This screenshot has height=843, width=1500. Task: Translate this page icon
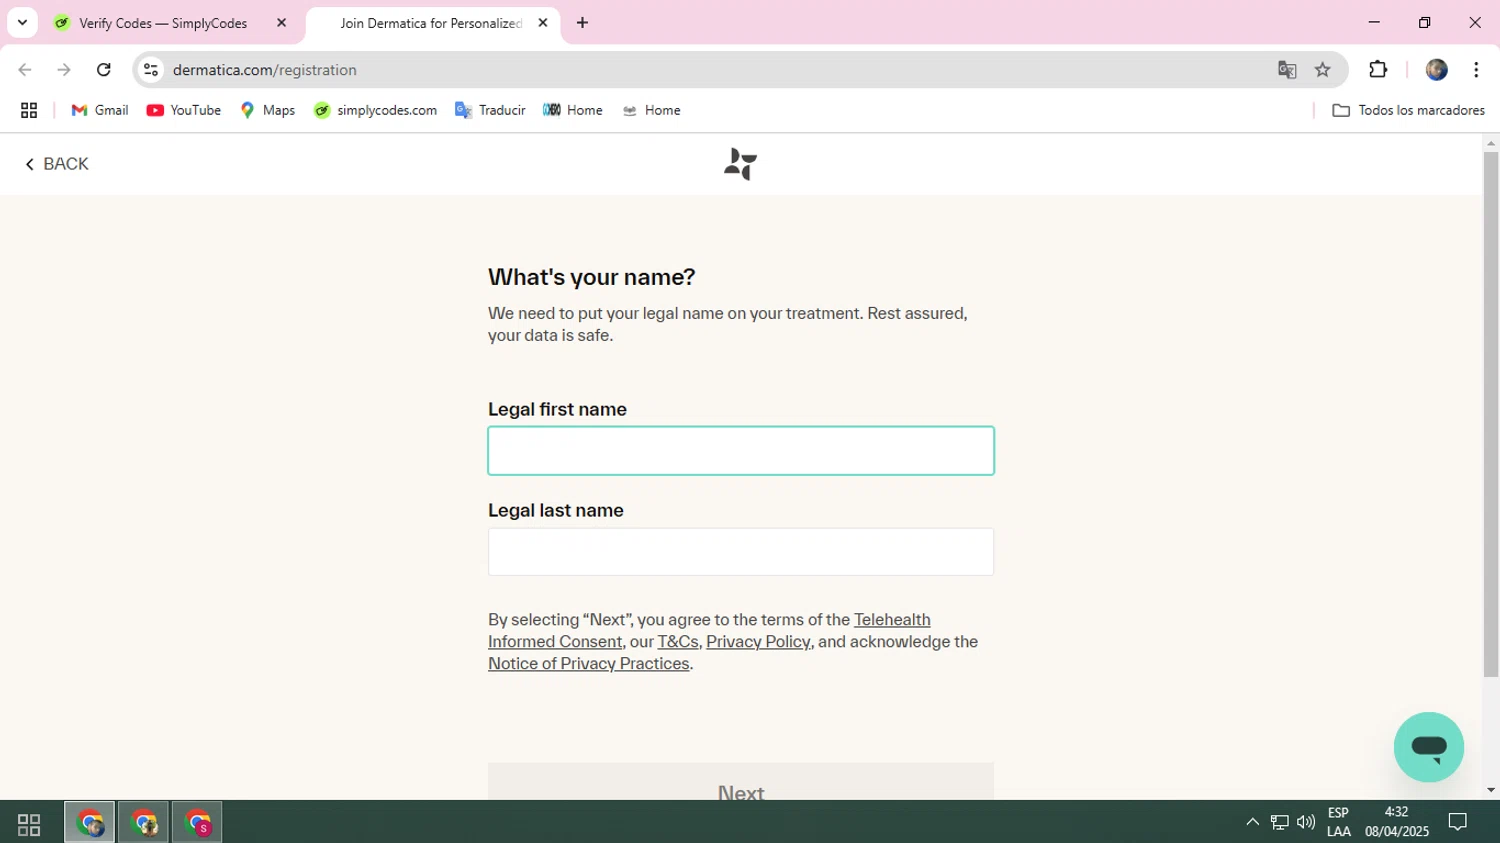pyautogui.click(x=1287, y=70)
